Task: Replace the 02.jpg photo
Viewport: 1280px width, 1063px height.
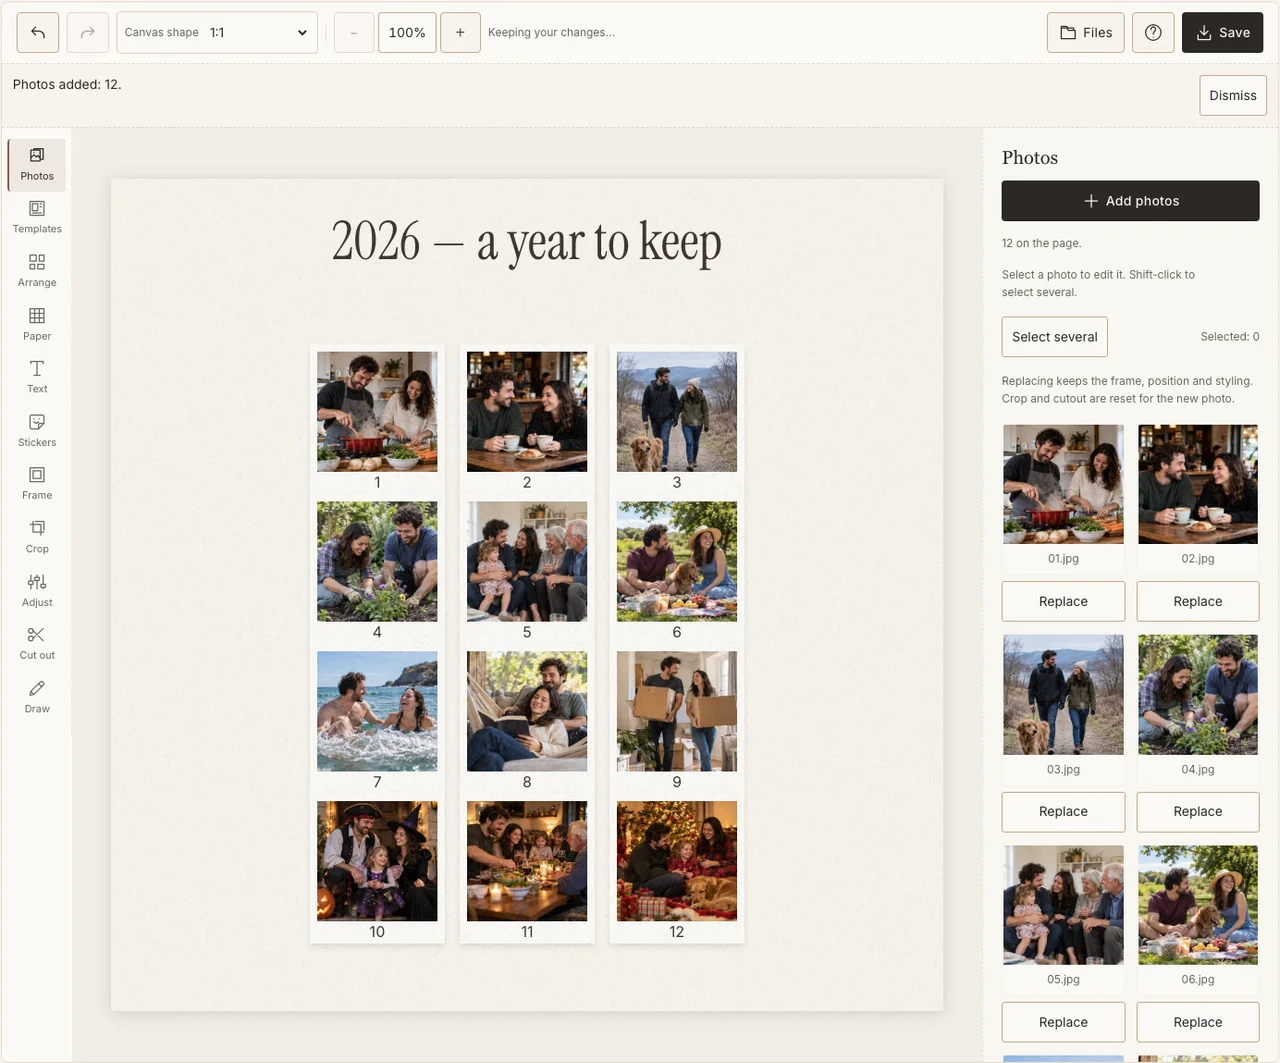Action: coord(1198,602)
